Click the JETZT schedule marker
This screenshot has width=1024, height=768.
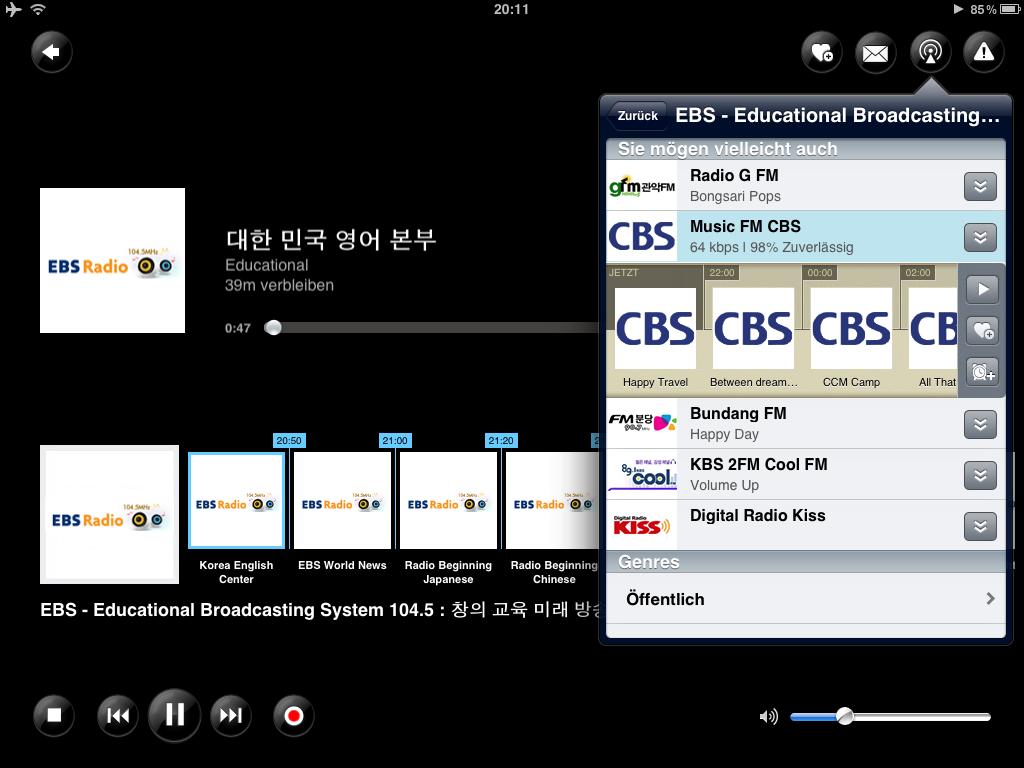point(624,273)
